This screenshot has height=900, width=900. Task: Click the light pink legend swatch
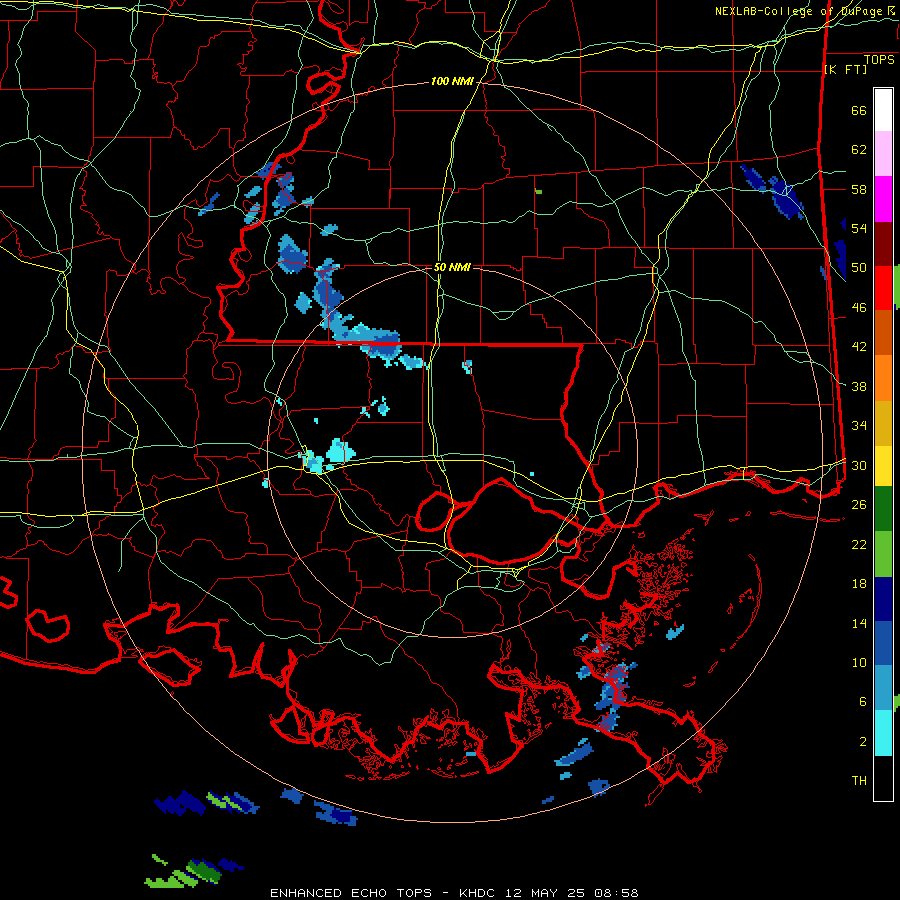[x=883, y=154]
